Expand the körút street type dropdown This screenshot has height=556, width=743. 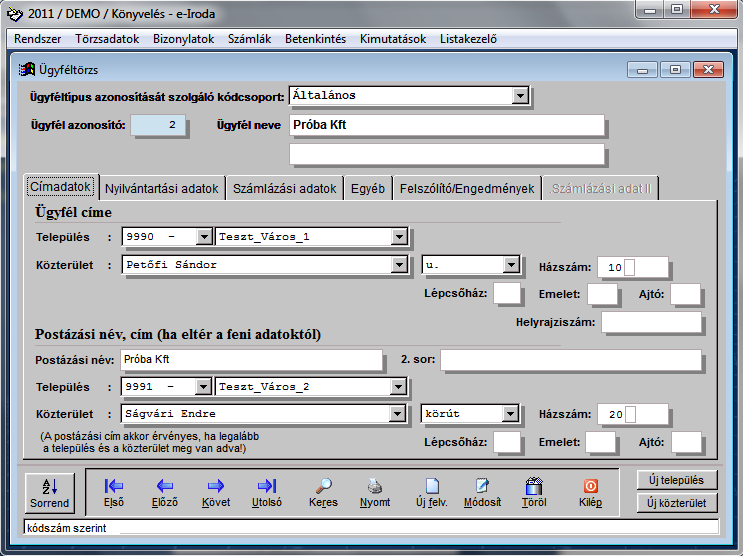click(x=510, y=413)
